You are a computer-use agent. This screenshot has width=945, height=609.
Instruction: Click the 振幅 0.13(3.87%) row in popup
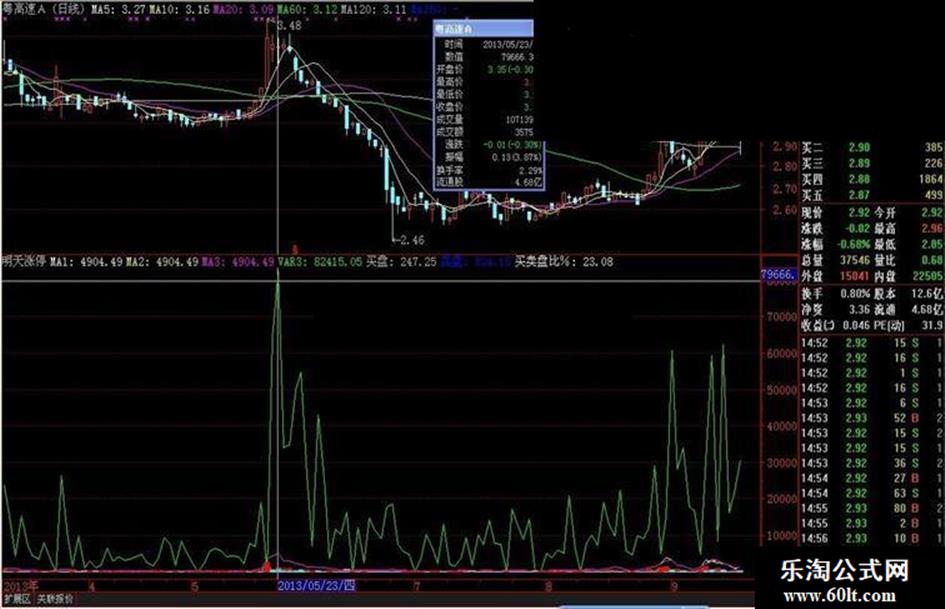[x=489, y=157]
